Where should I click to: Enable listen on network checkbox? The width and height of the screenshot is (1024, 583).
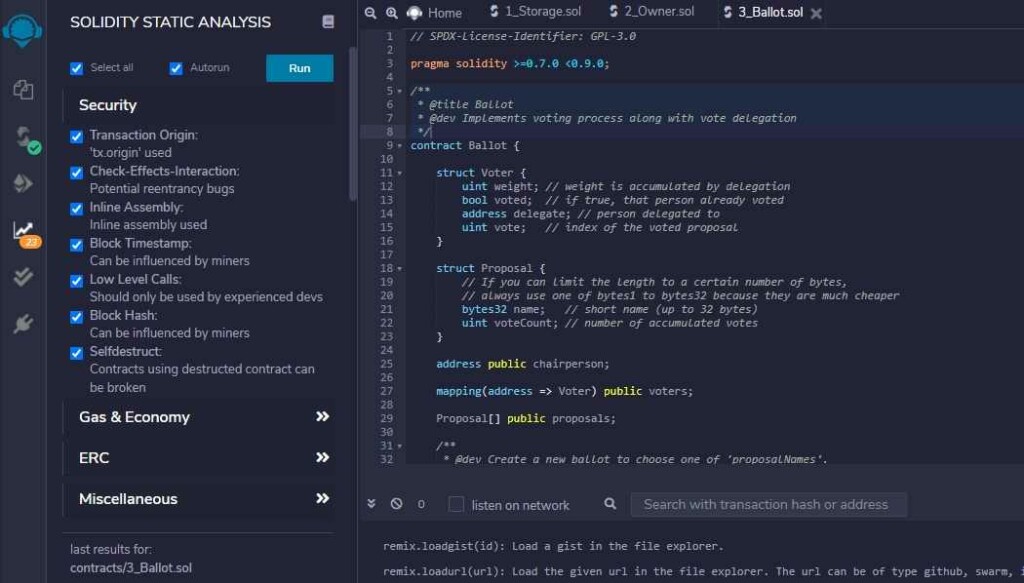point(456,504)
